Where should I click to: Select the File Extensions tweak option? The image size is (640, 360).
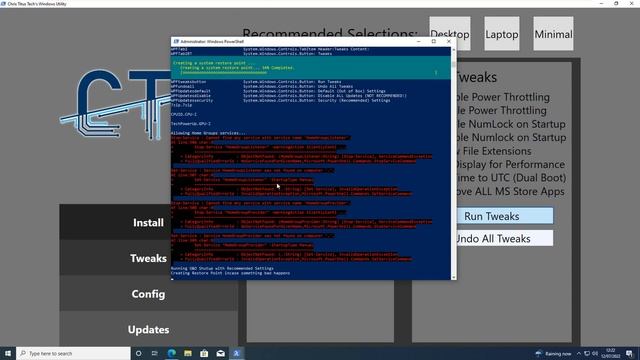point(494,151)
